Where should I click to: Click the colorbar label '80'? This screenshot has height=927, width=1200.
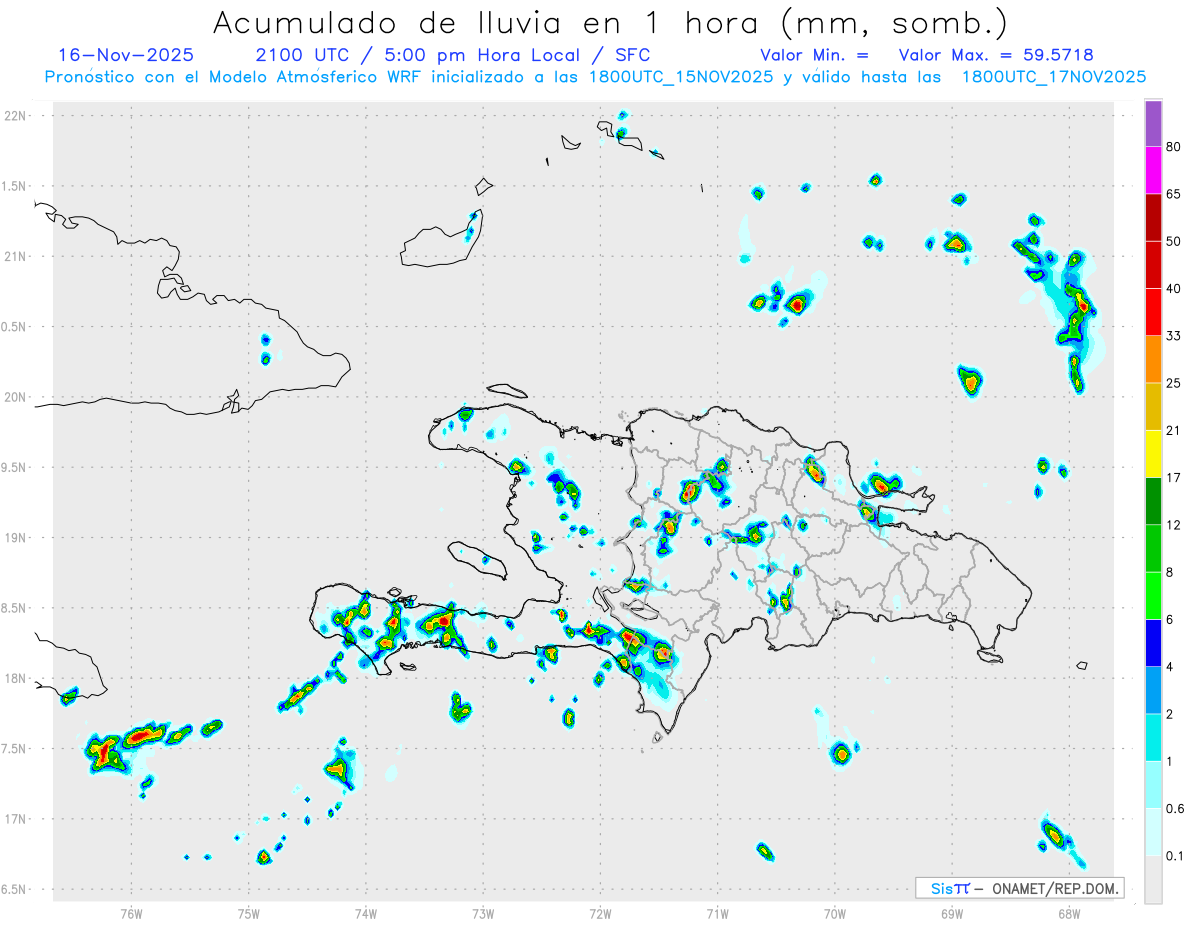[x=1174, y=147]
